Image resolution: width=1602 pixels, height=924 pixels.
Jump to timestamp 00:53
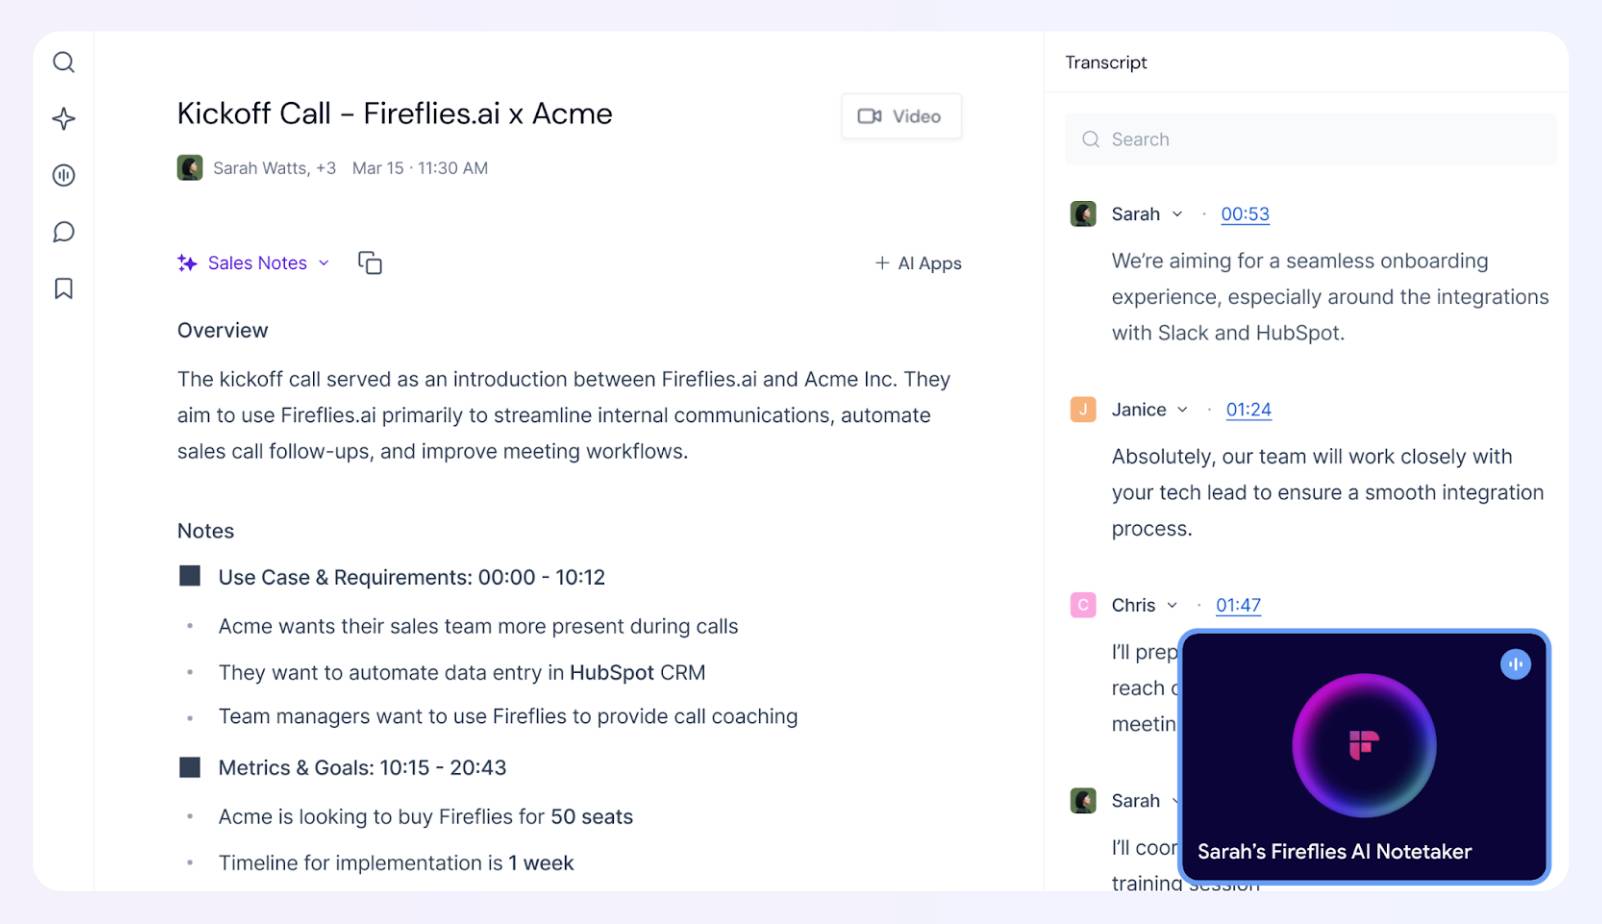coord(1245,214)
